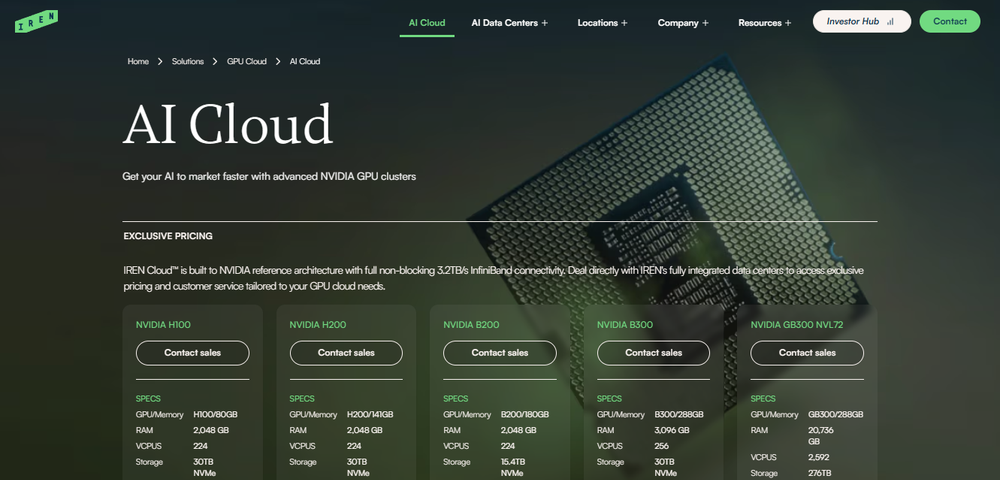Click the 15.4TB NVMe storage value
Image resolution: width=1000 pixels, height=480 pixels.
[513, 467]
